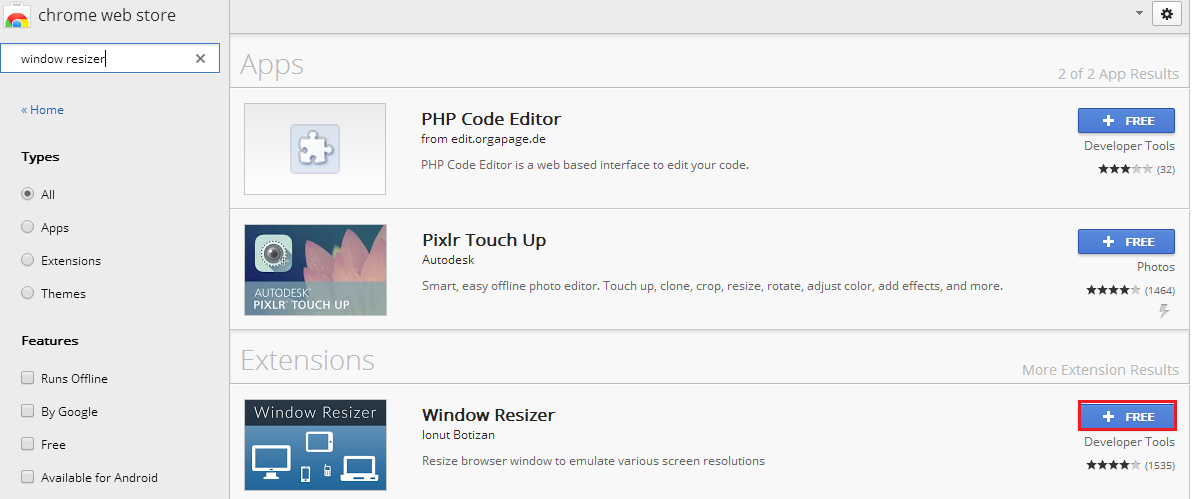
Task: Open the Pixlr Touch Up app thumbnail
Action: (315, 270)
